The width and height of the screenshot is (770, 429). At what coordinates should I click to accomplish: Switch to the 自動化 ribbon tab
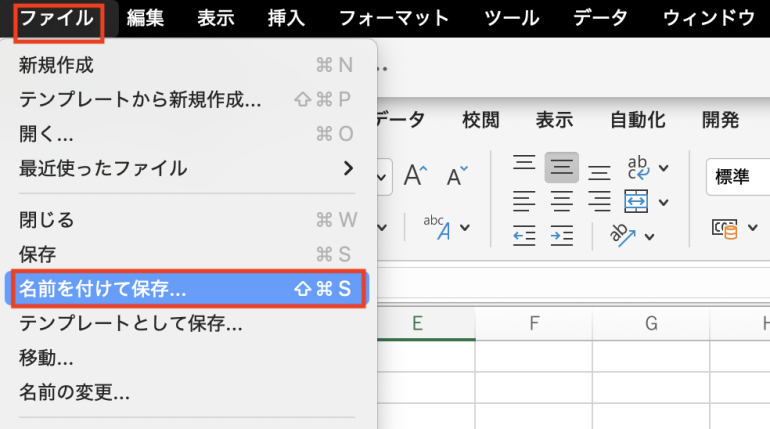pyautogui.click(x=637, y=120)
